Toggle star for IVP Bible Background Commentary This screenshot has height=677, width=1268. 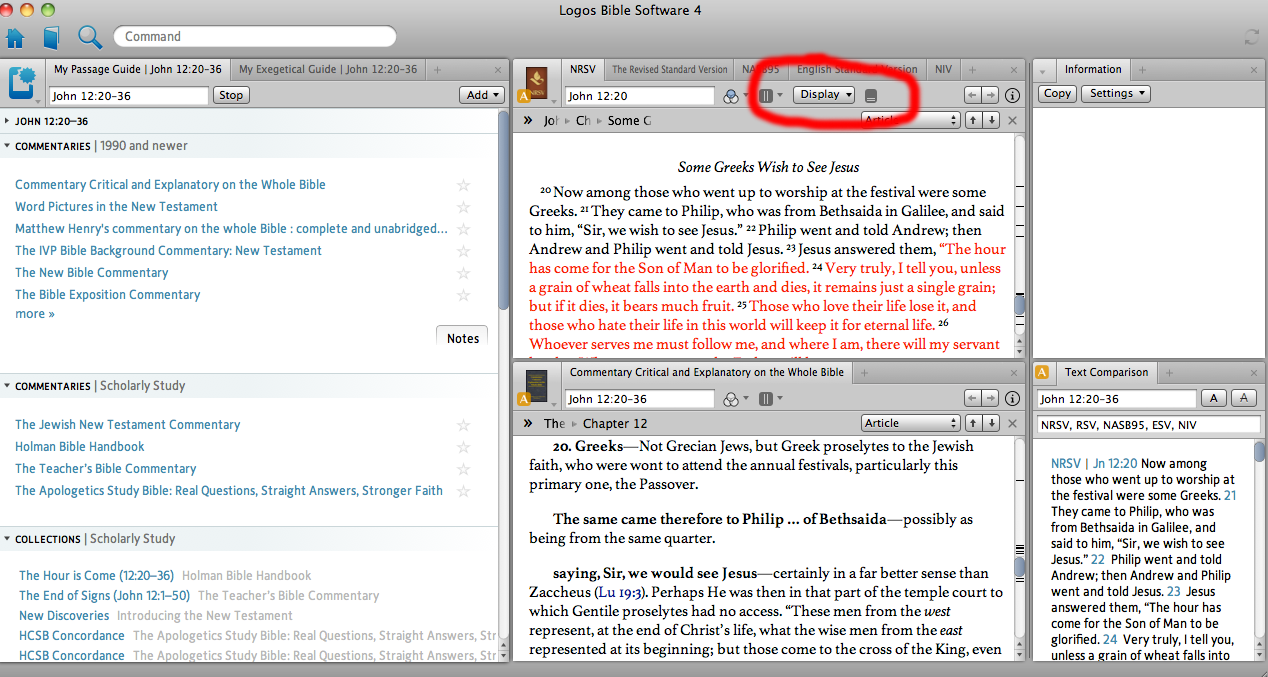[463, 251]
